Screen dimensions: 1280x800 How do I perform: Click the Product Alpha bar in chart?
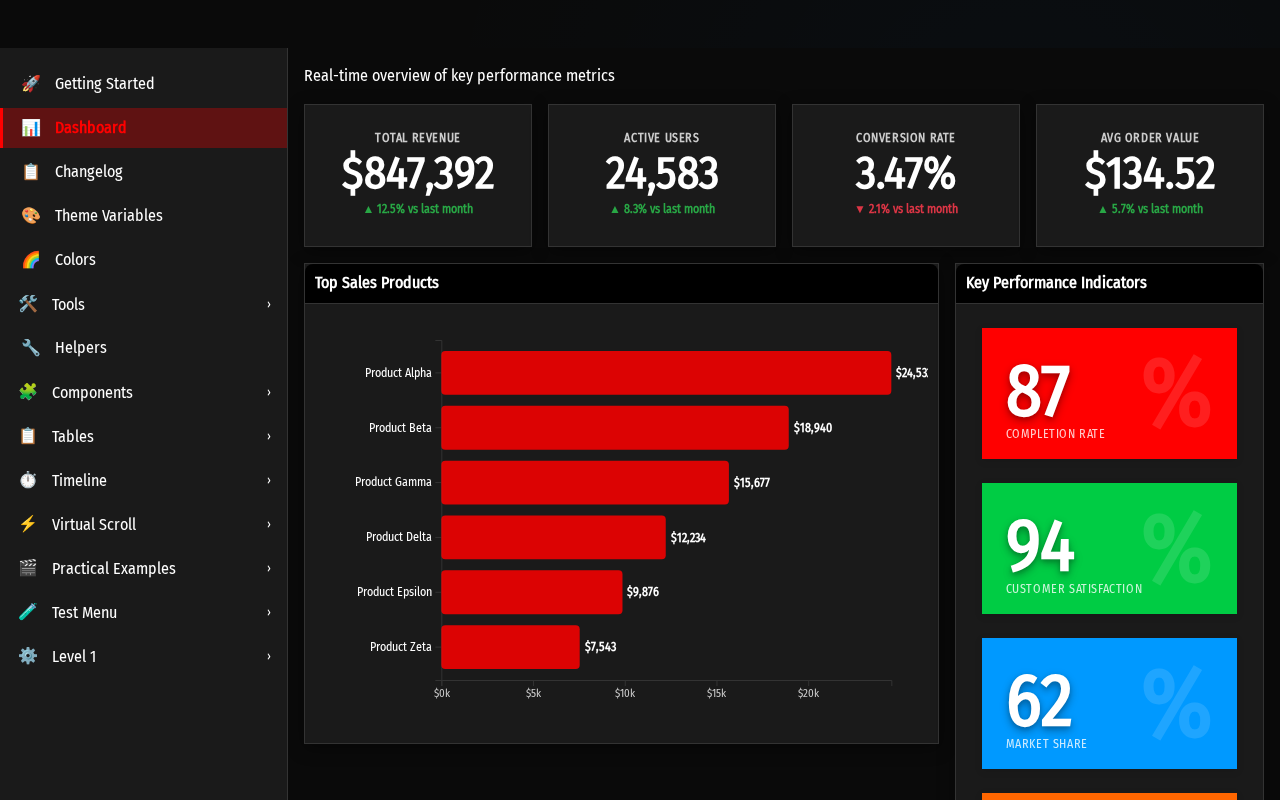(666, 373)
